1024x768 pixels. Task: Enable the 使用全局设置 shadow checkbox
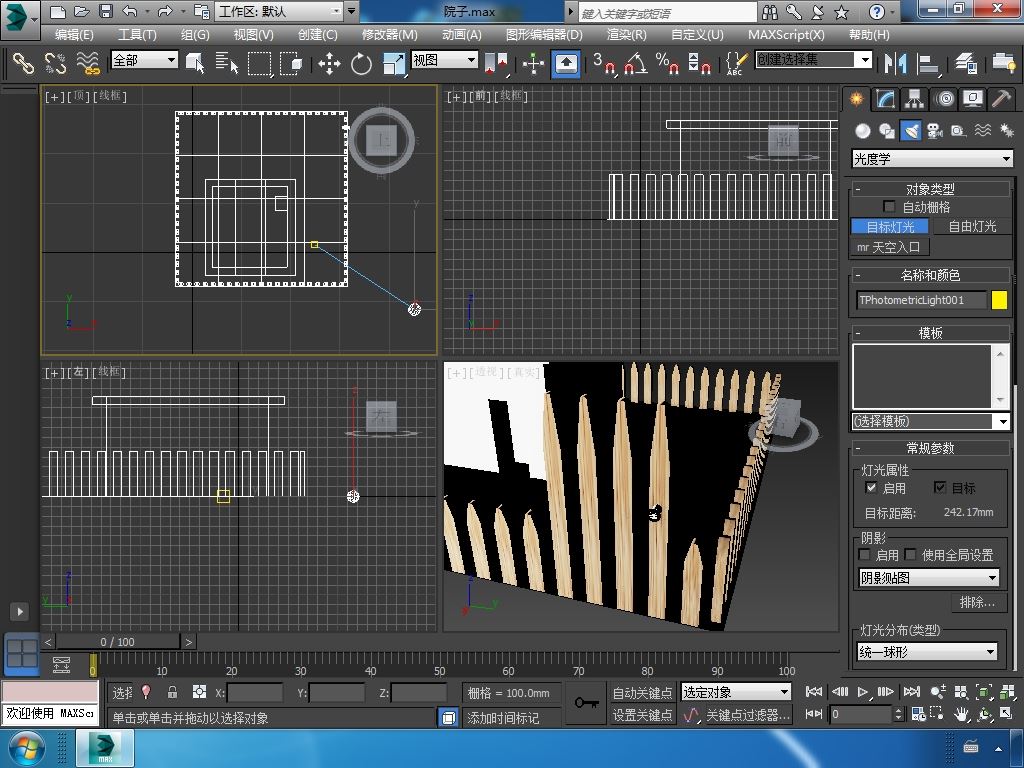(x=911, y=555)
